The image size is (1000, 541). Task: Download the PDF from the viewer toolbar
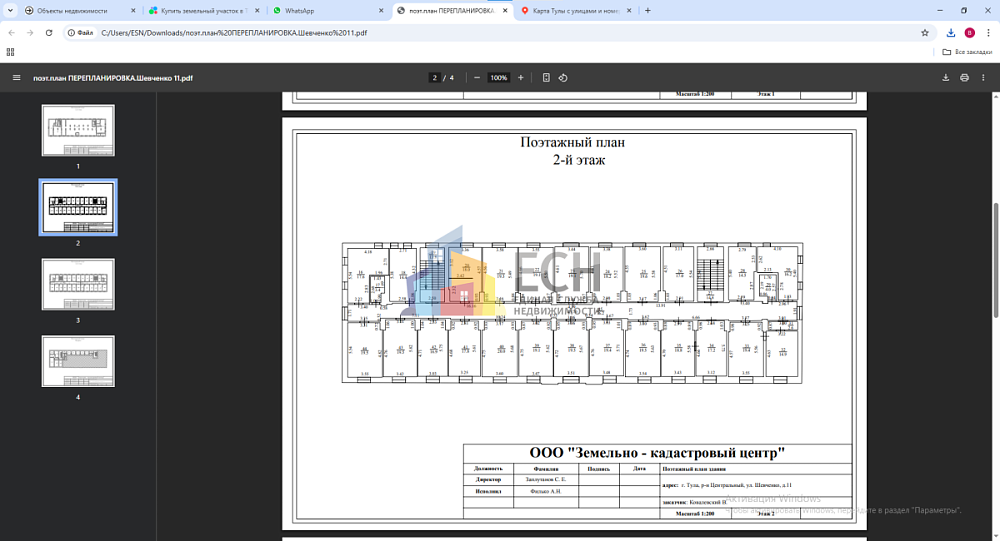pyautogui.click(x=946, y=78)
